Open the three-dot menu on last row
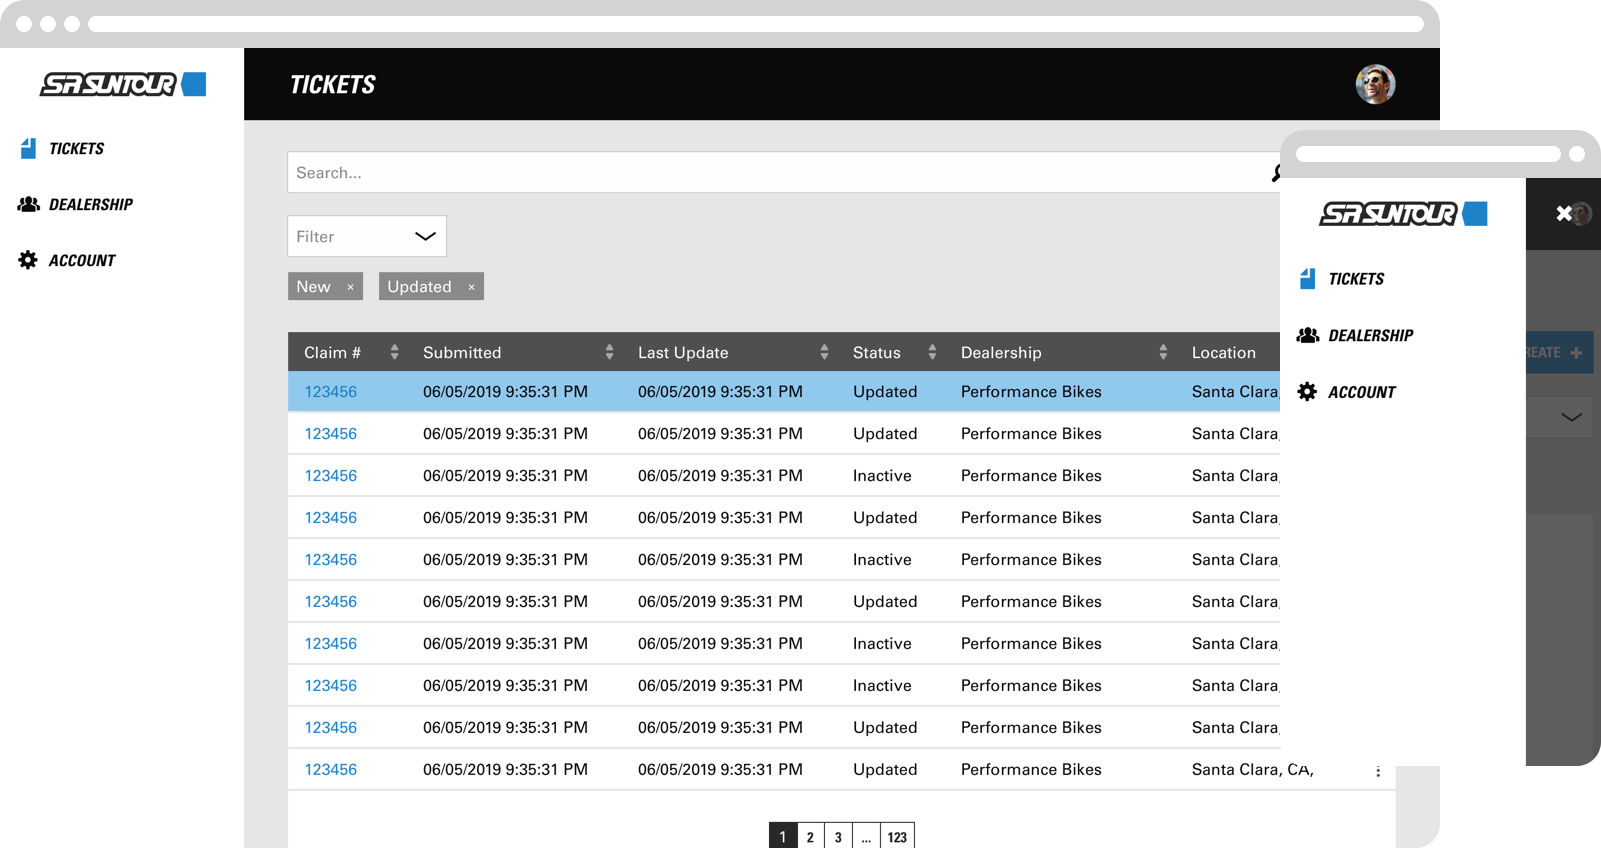The width and height of the screenshot is (1601, 848). click(1378, 771)
